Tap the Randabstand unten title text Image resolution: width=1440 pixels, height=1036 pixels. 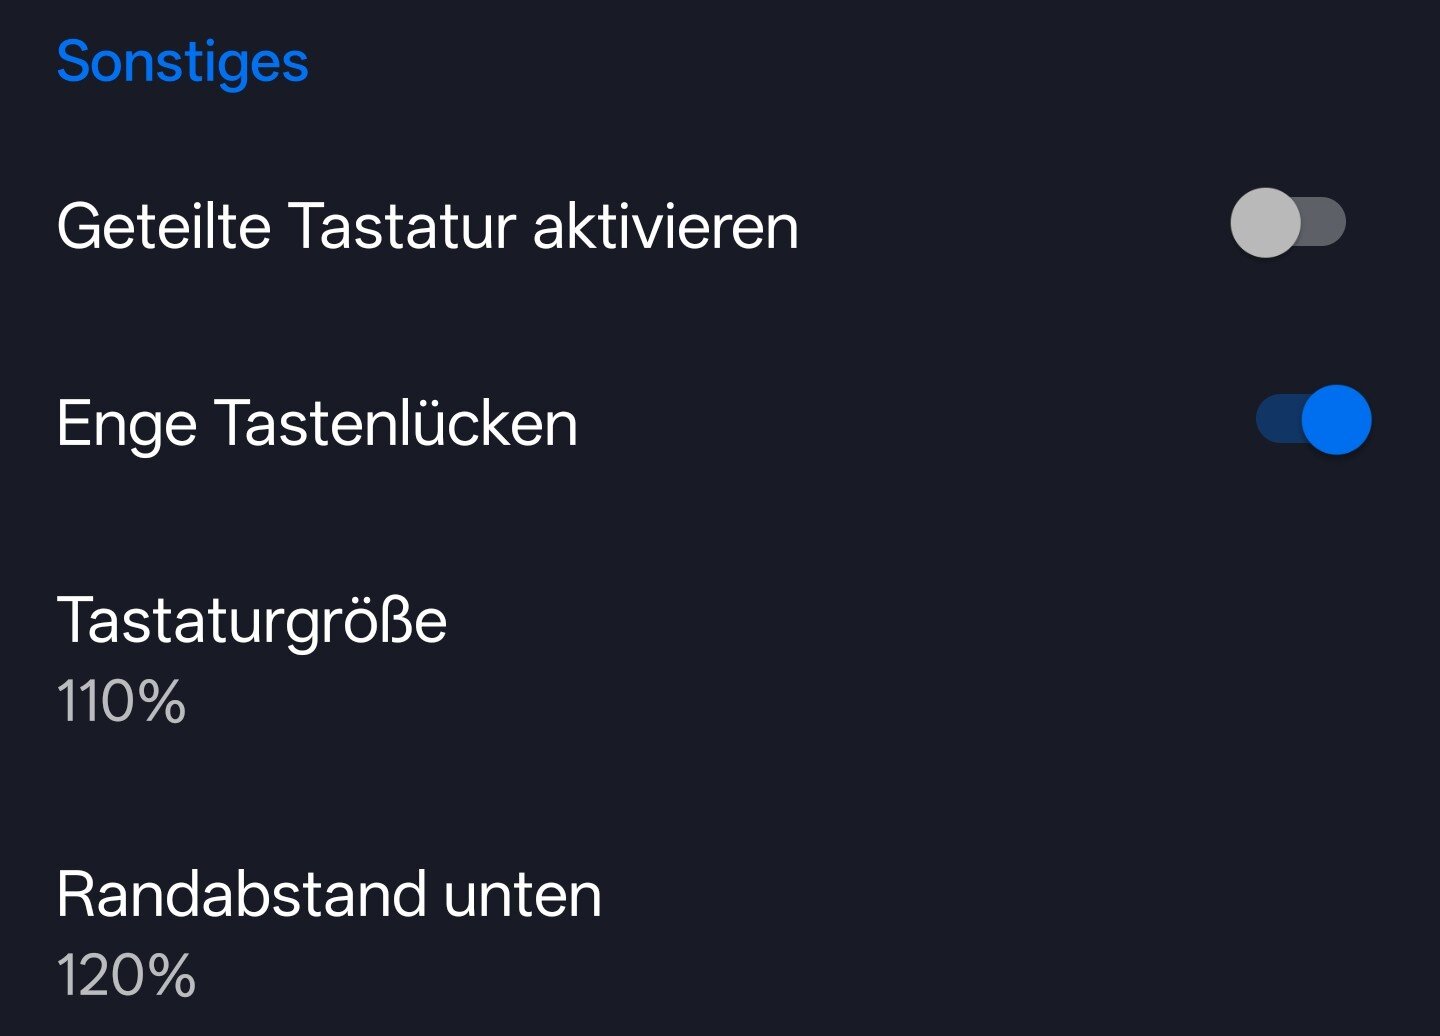click(x=329, y=894)
